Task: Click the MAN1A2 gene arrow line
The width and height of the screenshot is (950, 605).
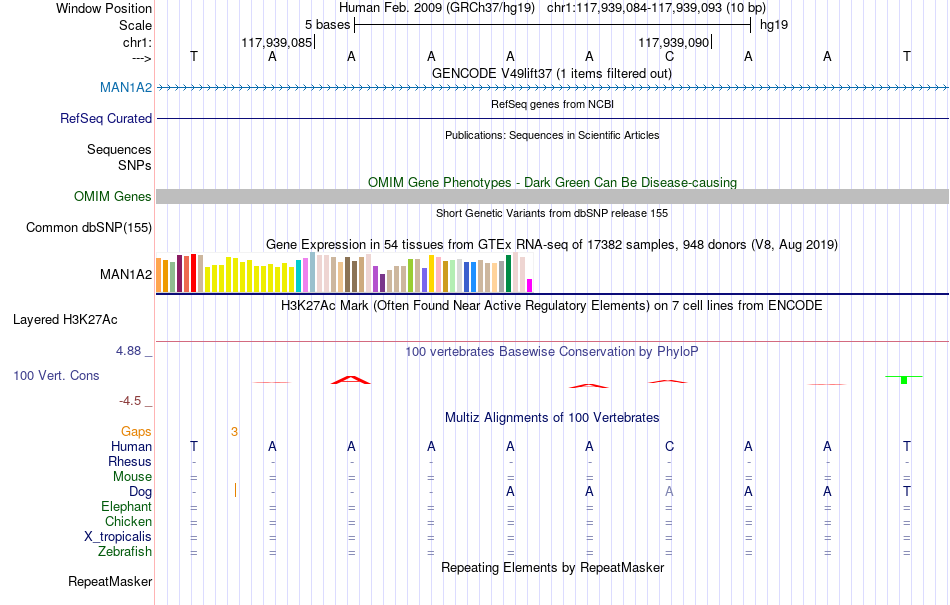Action: (553, 88)
